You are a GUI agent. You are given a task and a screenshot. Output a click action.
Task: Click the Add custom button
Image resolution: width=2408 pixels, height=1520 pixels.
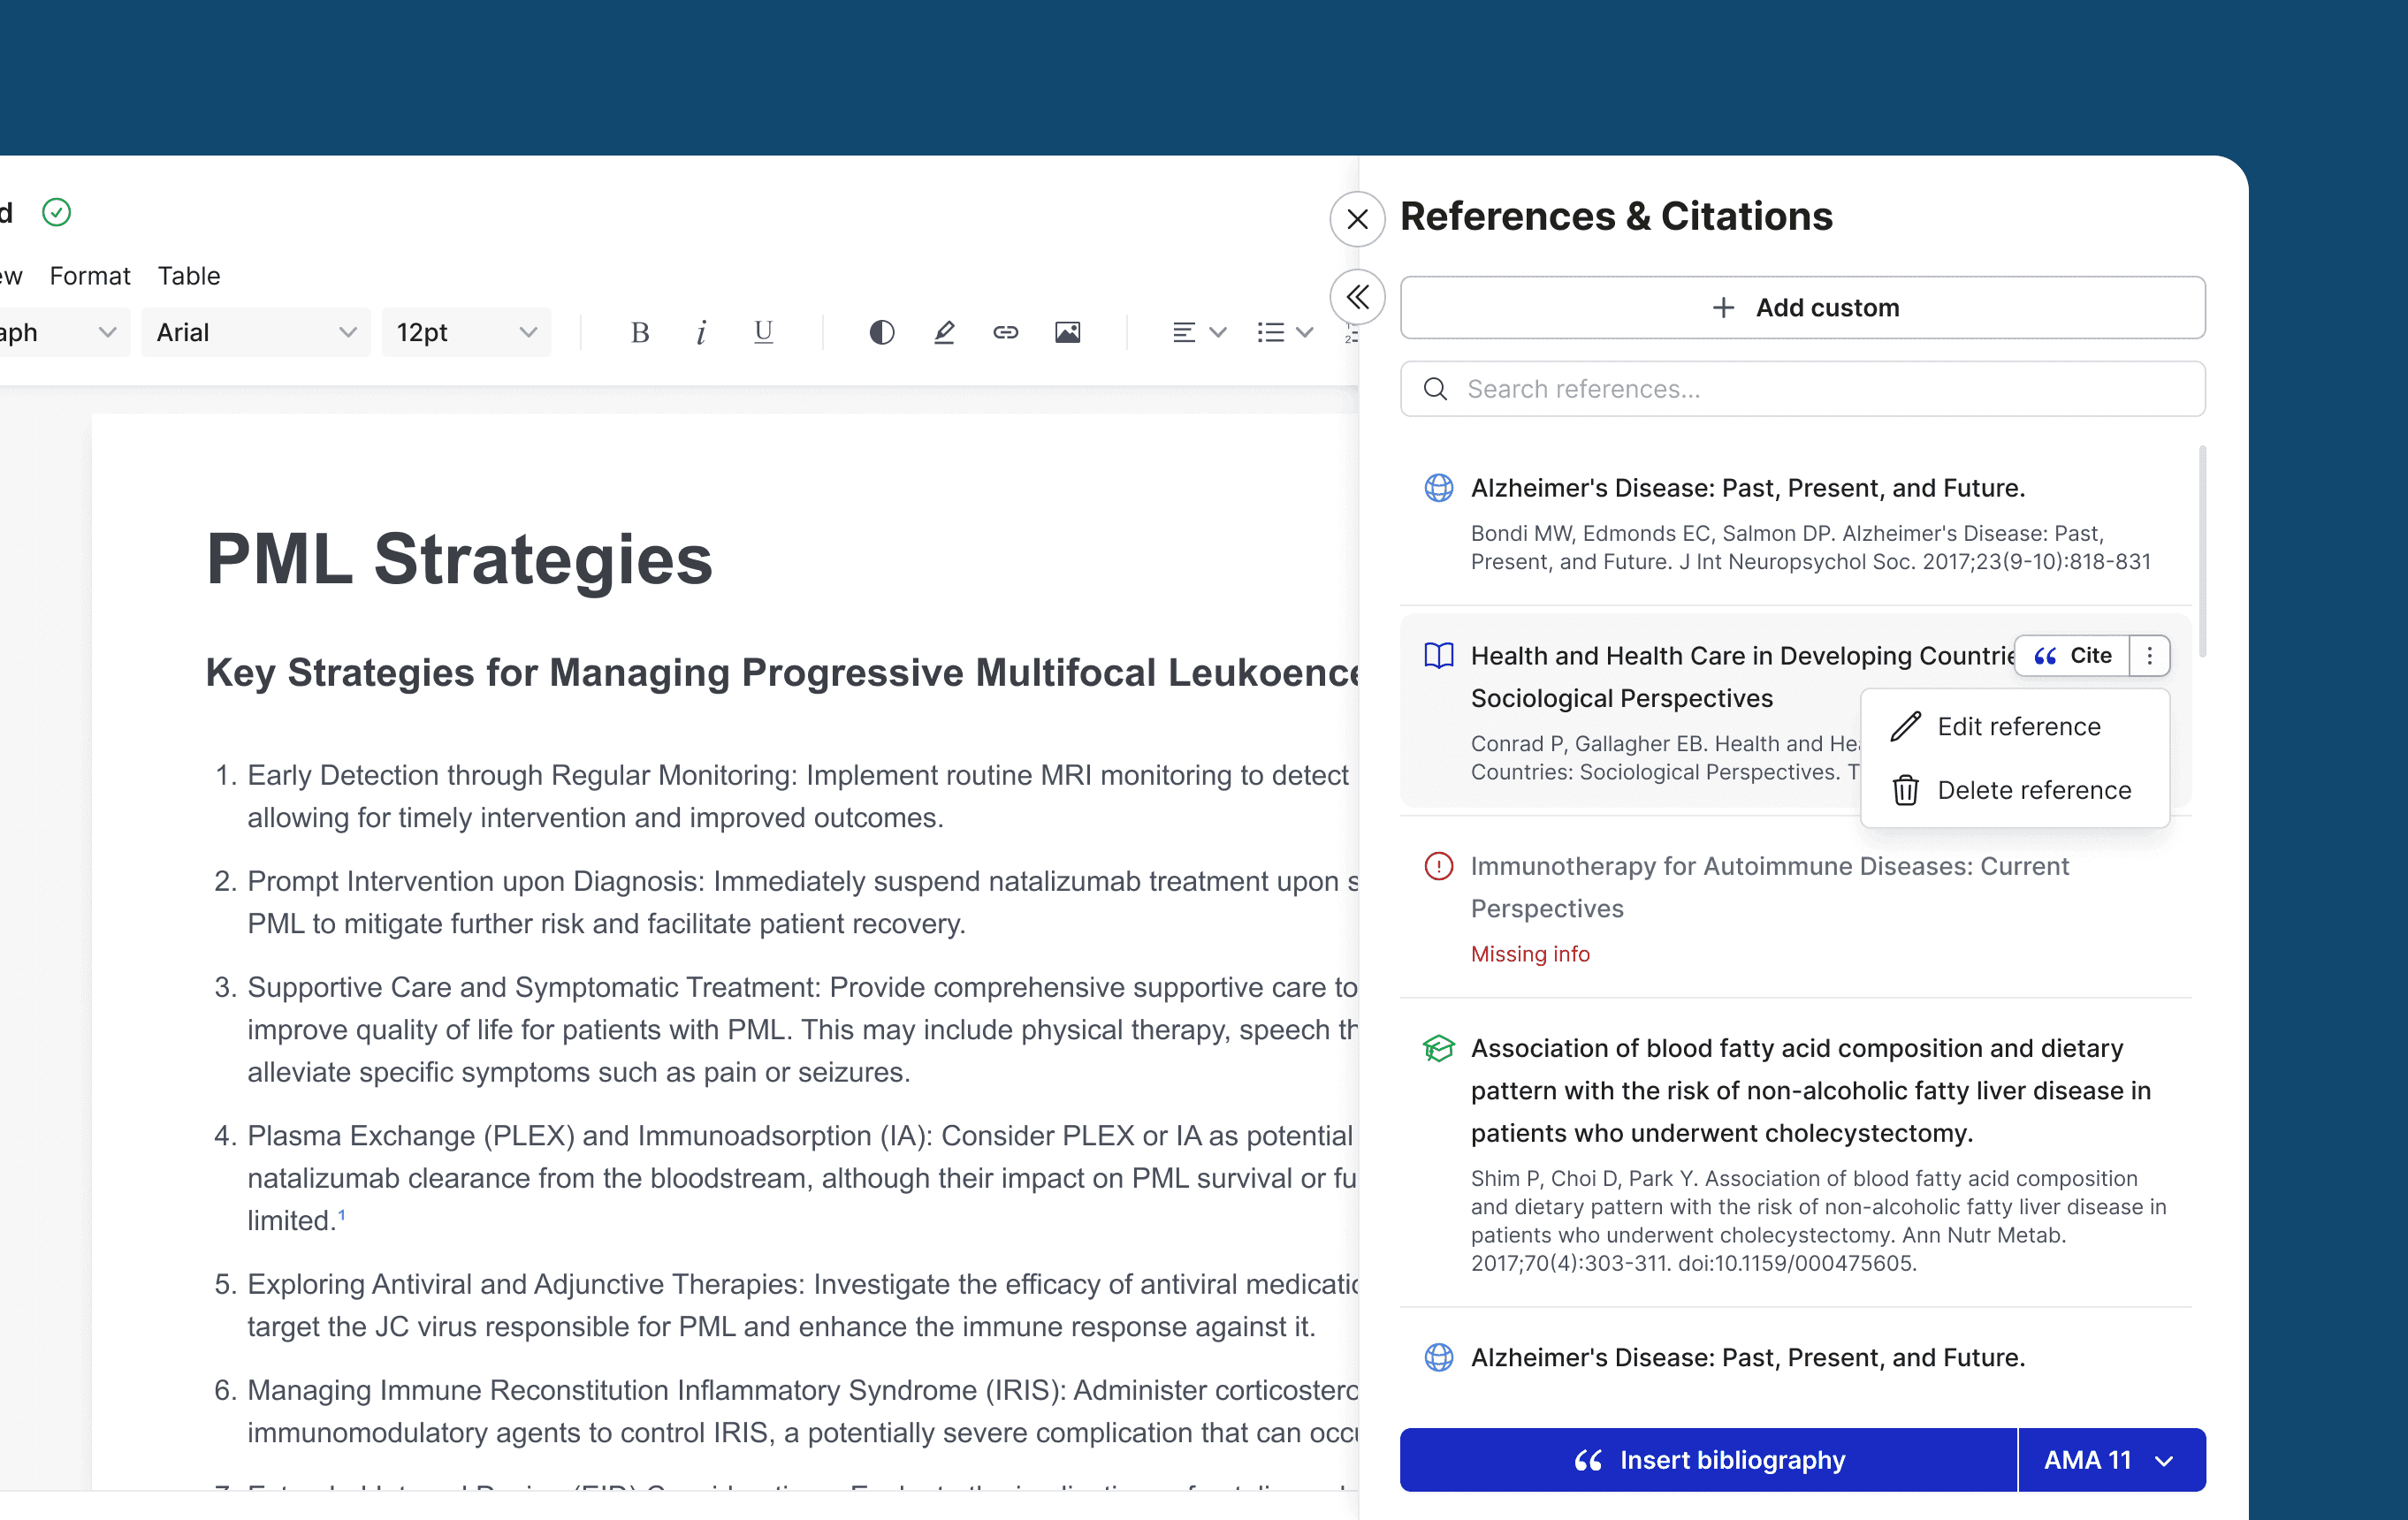pyautogui.click(x=1802, y=308)
